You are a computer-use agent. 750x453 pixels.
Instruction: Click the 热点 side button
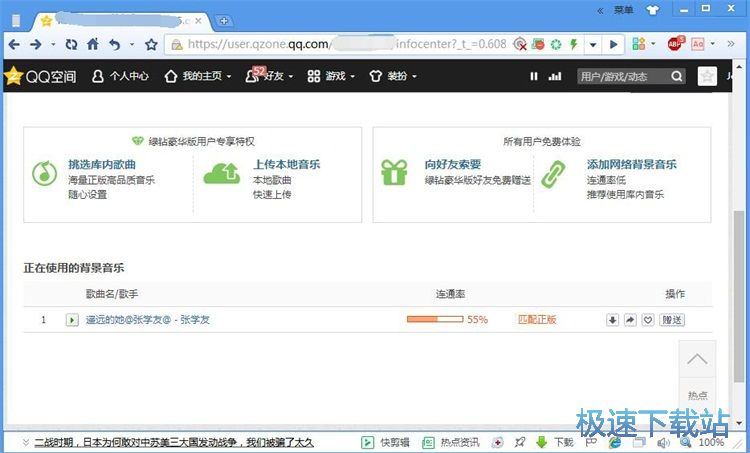pos(697,395)
